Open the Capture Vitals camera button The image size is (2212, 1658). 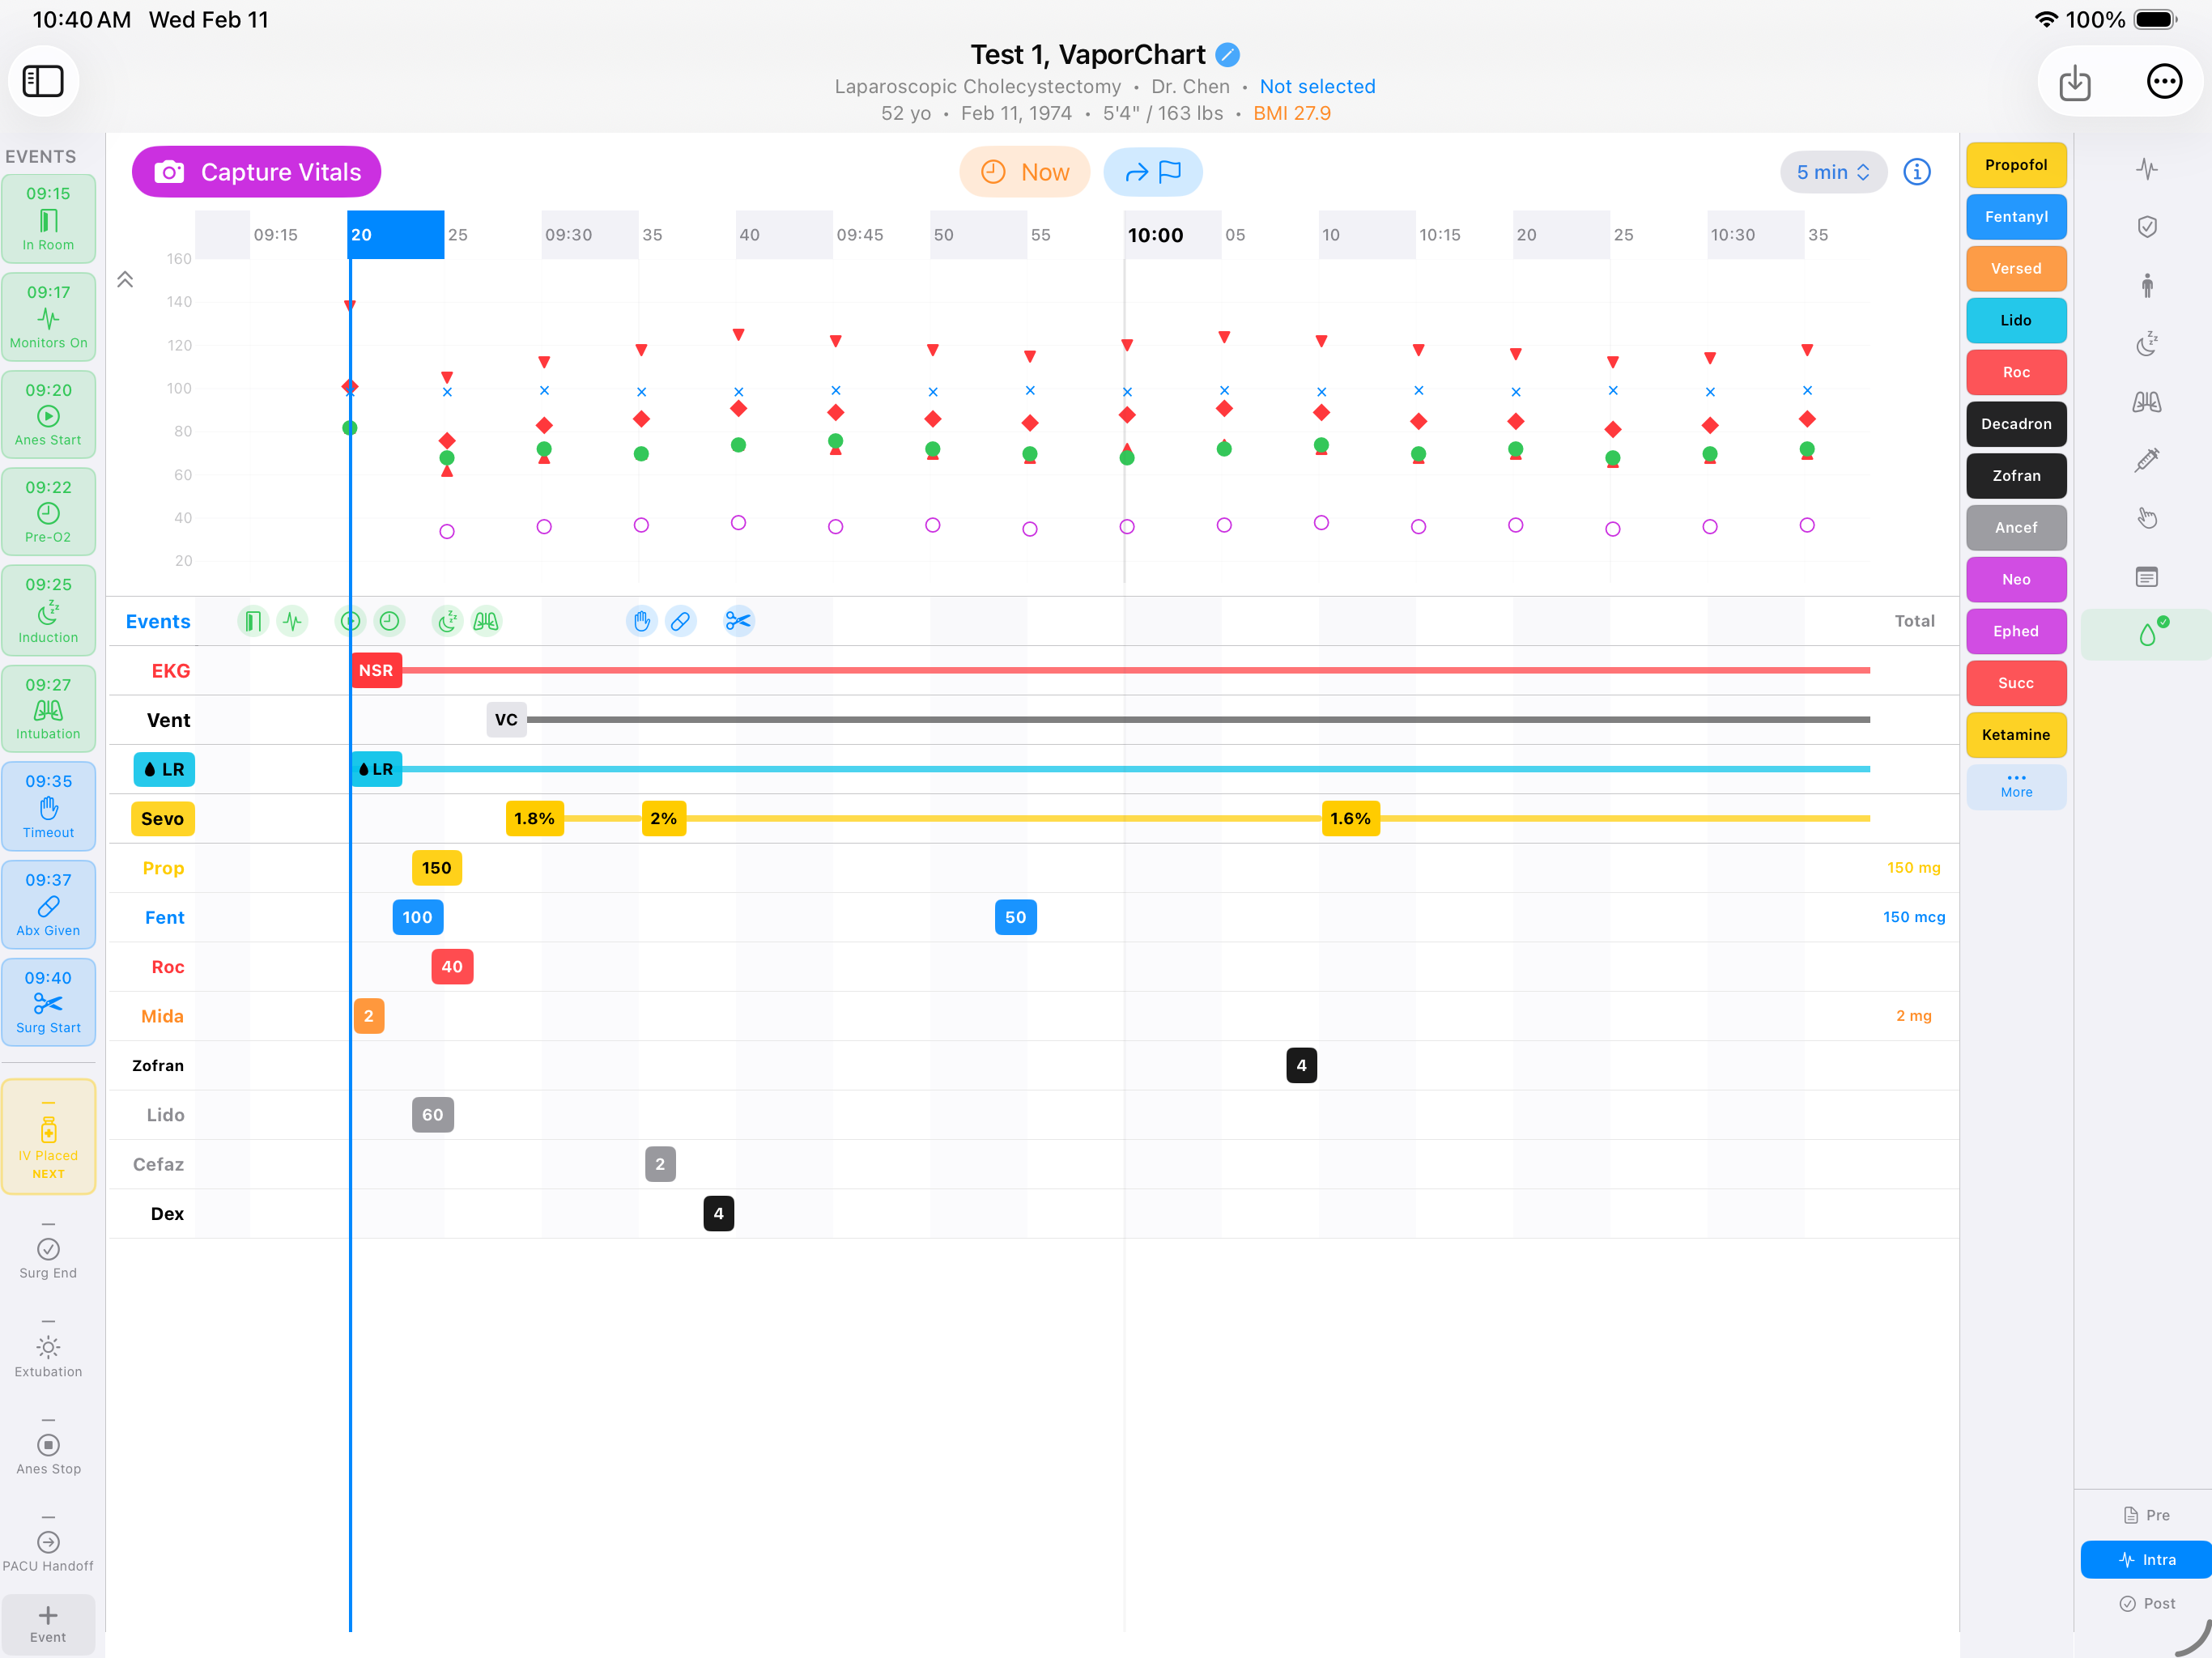click(256, 171)
